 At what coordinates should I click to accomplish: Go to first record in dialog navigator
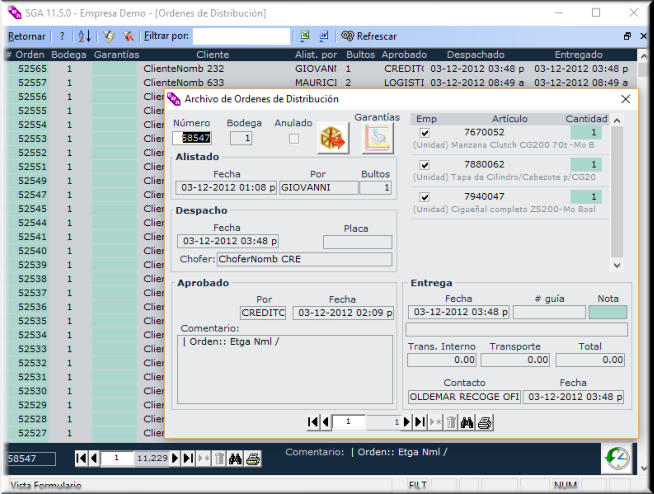coord(313,422)
